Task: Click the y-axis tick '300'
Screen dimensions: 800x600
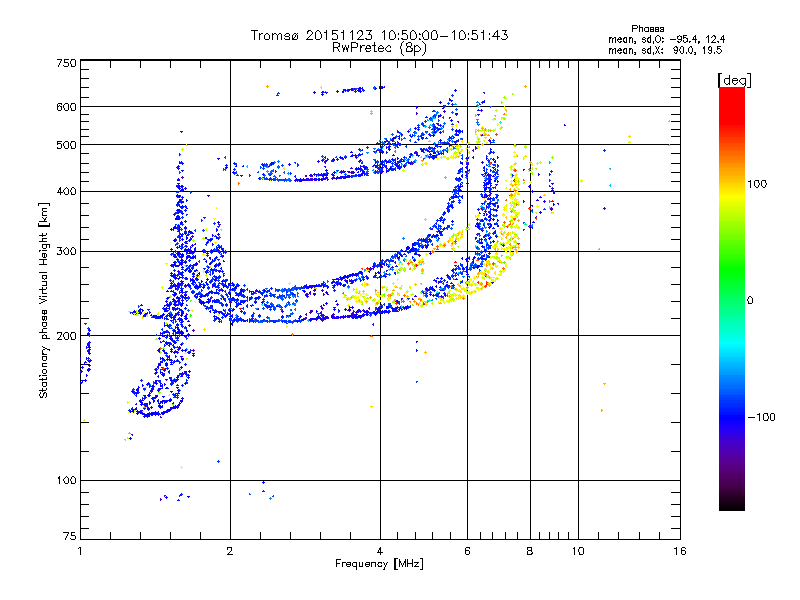Action: pyautogui.click(x=66, y=252)
